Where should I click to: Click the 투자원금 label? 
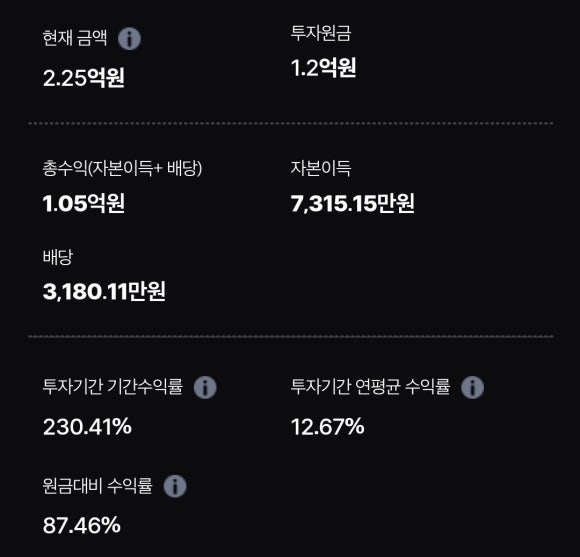tap(321, 33)
